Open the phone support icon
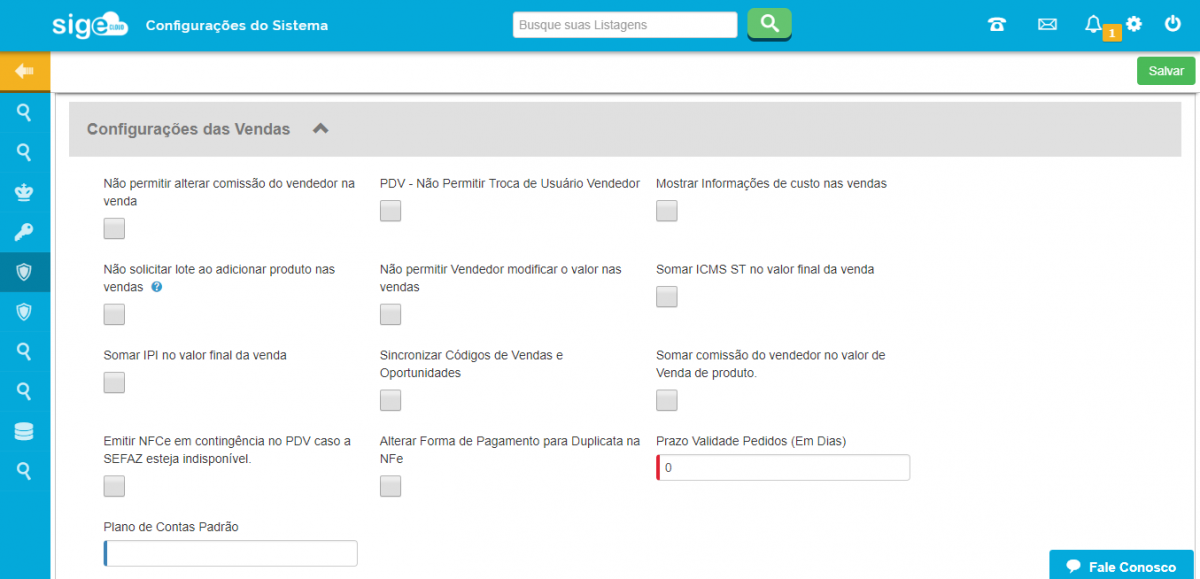1200x579 pixels. pos(997,25)
